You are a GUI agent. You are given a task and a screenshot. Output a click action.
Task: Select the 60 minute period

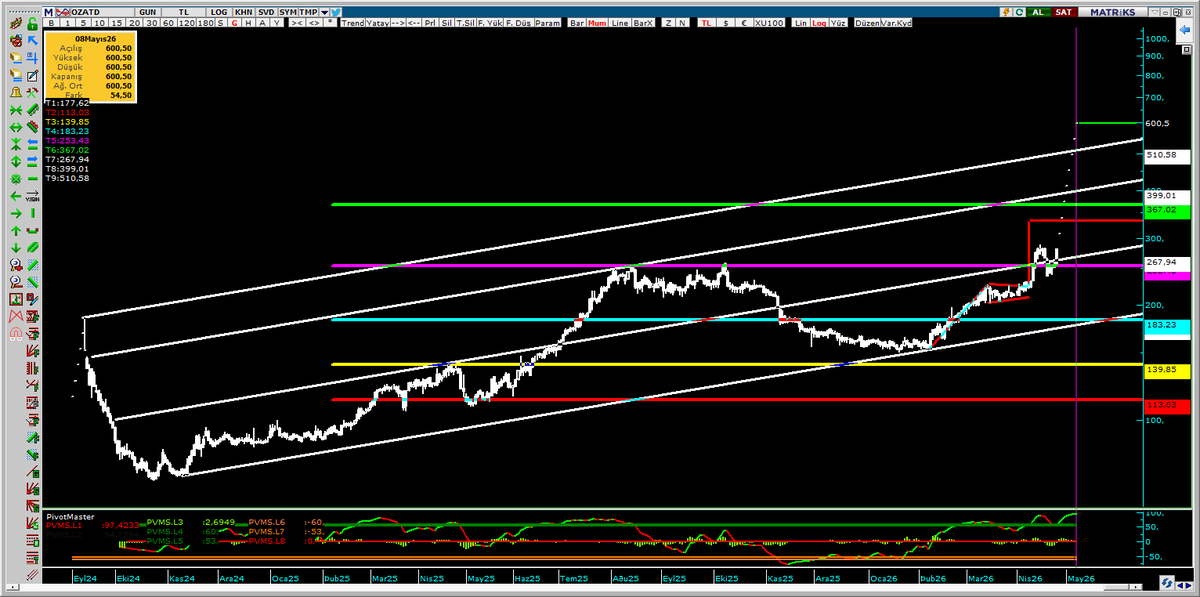click(x=168, y=23)
